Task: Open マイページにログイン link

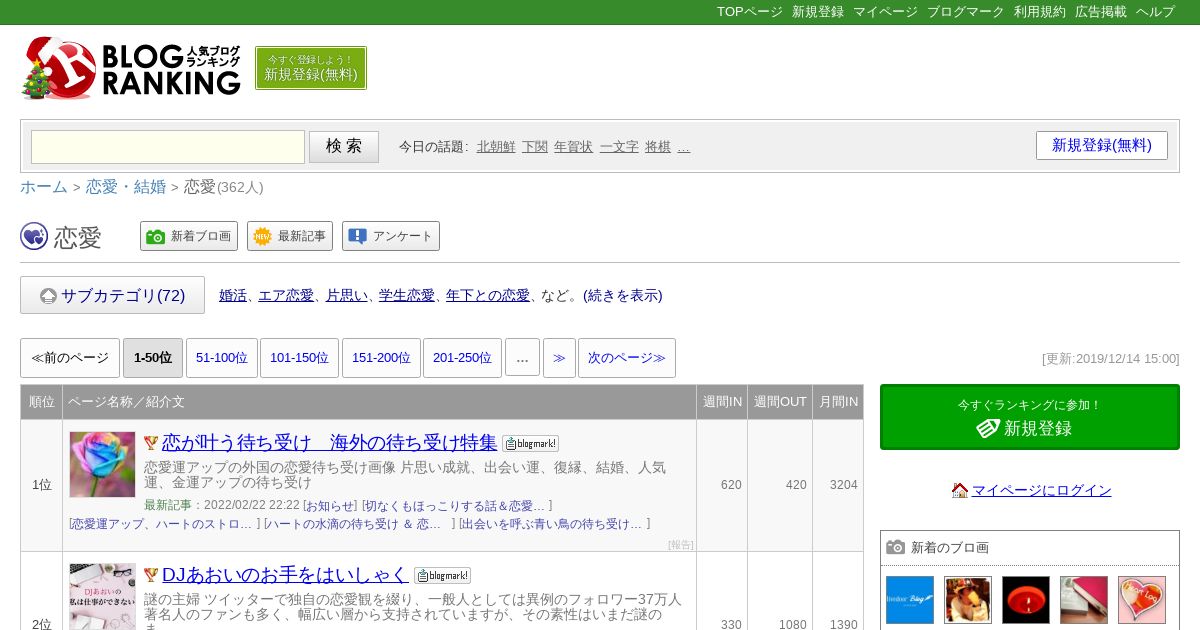Action: (1042, 490)
